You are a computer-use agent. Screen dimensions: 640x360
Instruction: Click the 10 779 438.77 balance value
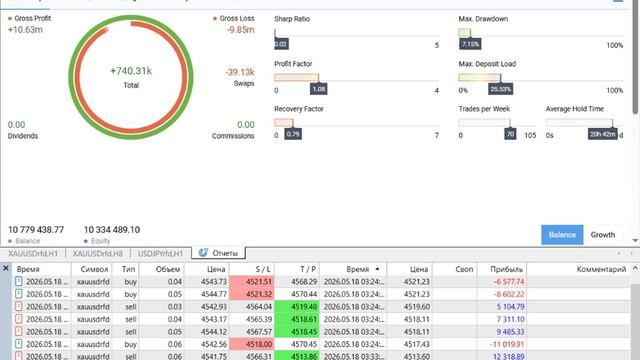(36, 230)
